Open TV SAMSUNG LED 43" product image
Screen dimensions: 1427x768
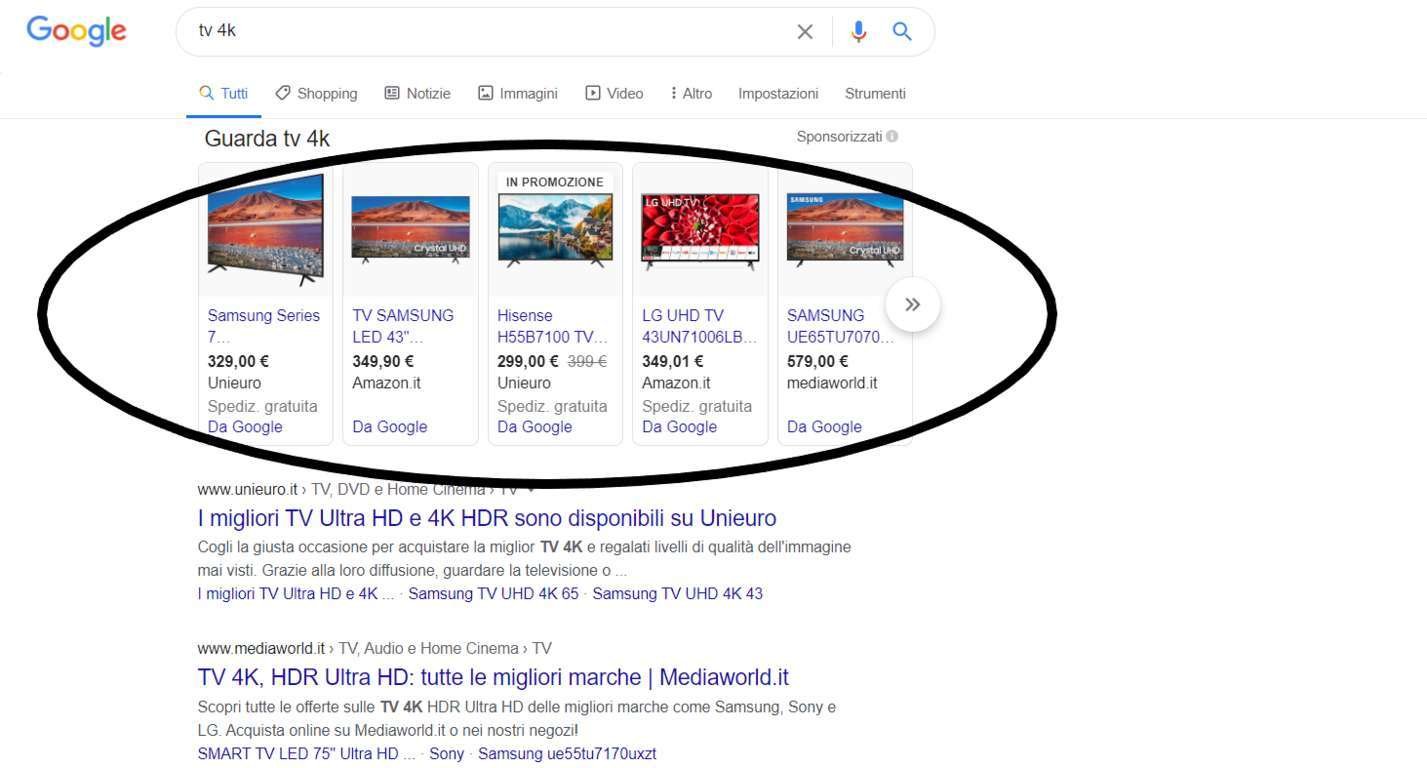(x=410, y=229)
